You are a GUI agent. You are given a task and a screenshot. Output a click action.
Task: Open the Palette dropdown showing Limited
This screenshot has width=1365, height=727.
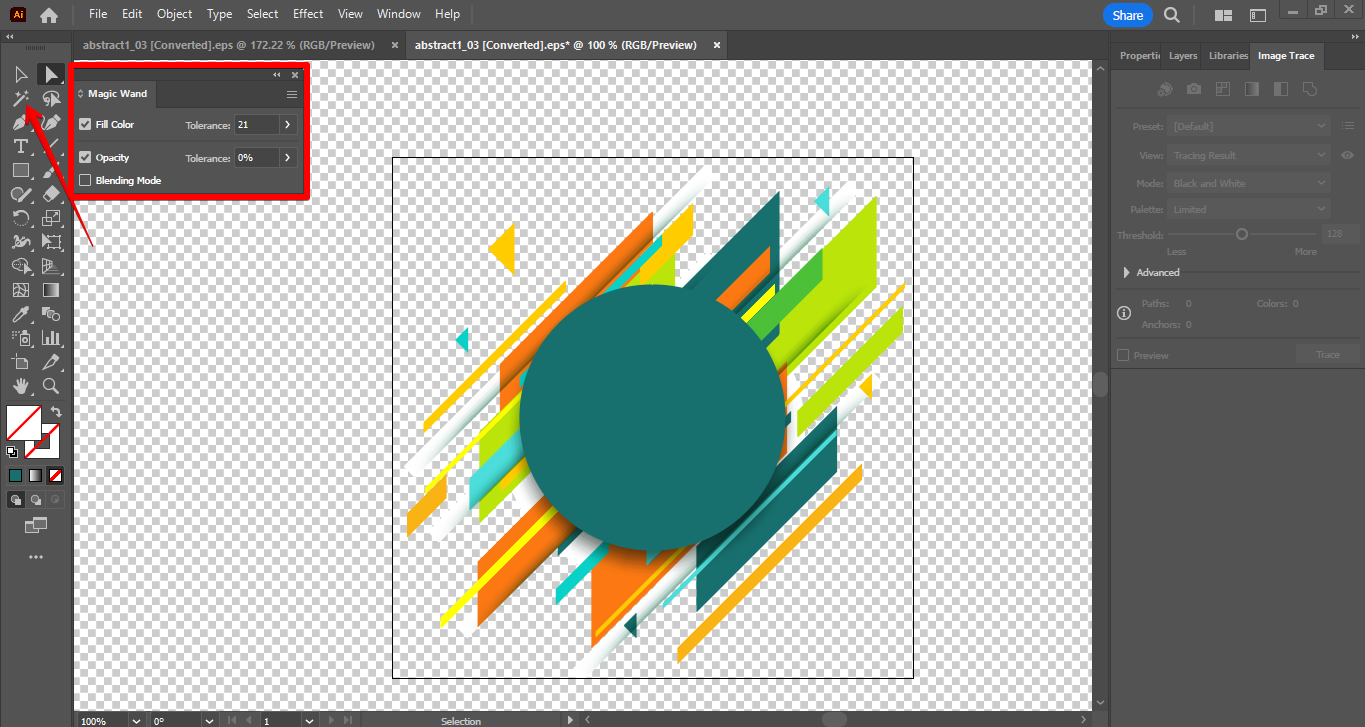tap(1250, 209)
